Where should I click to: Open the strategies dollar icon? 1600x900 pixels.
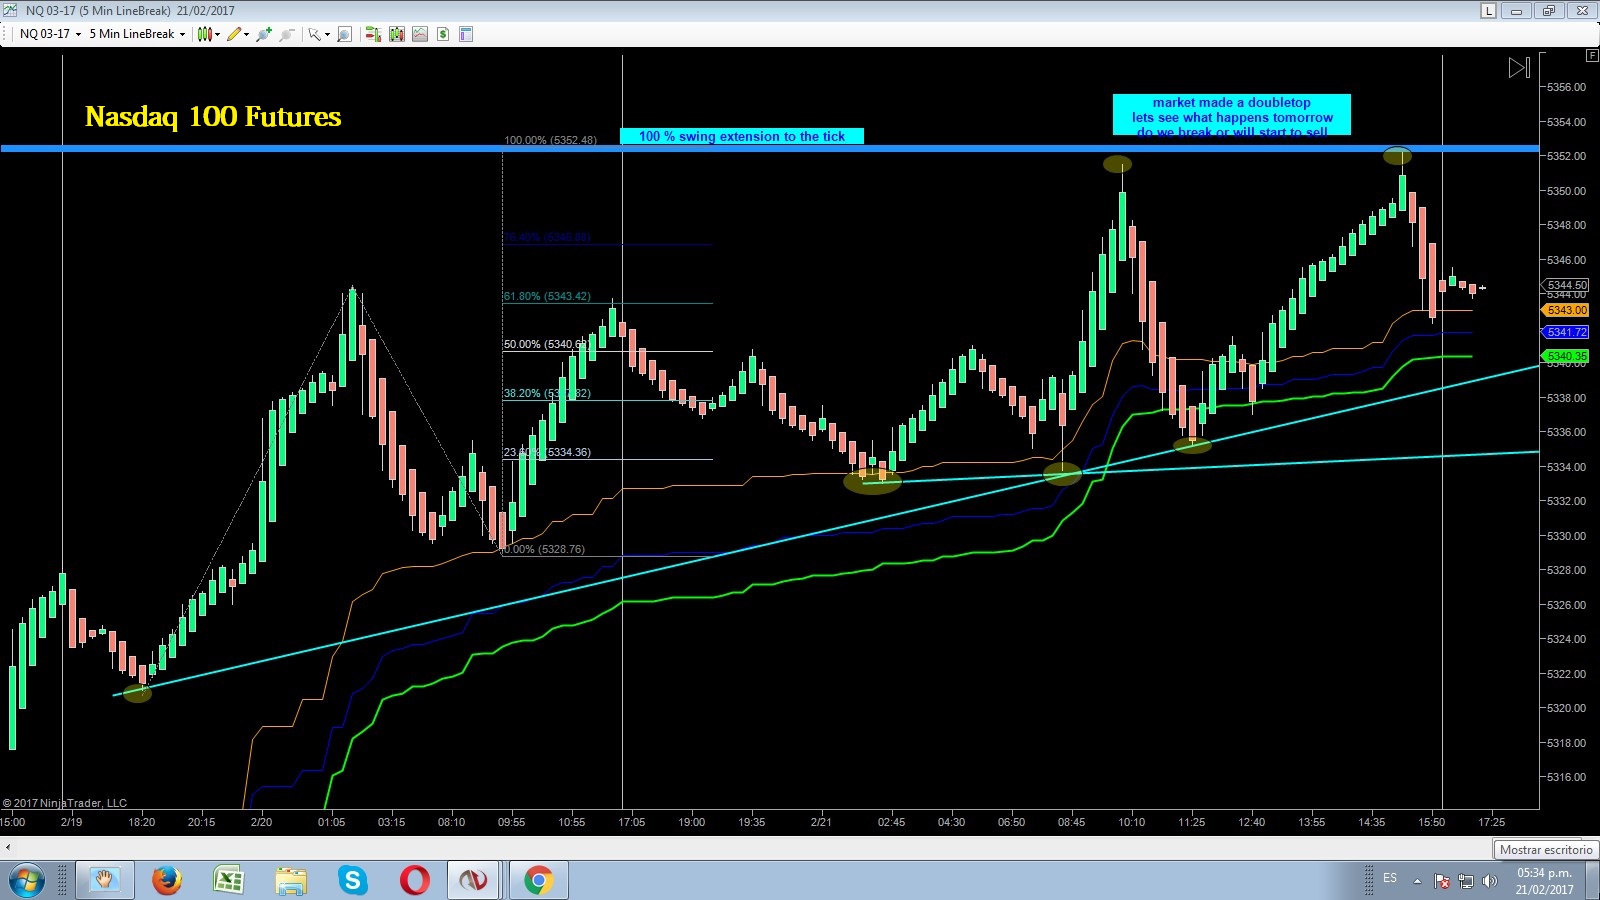click(x=443, y=34)
